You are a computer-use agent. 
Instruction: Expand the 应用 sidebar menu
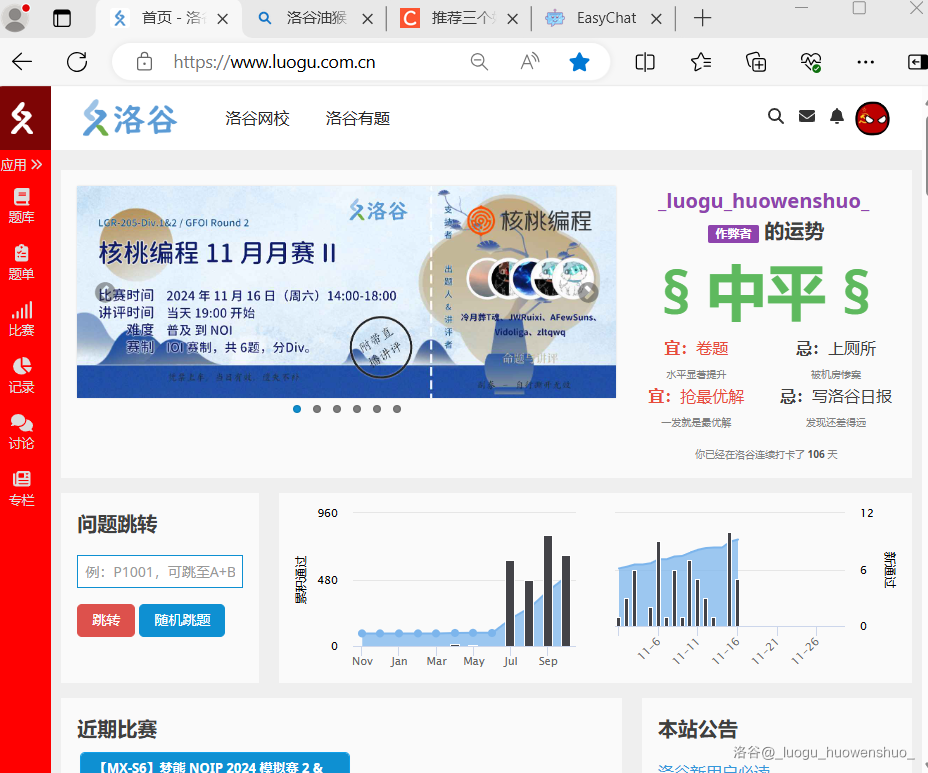coord(21,164)
